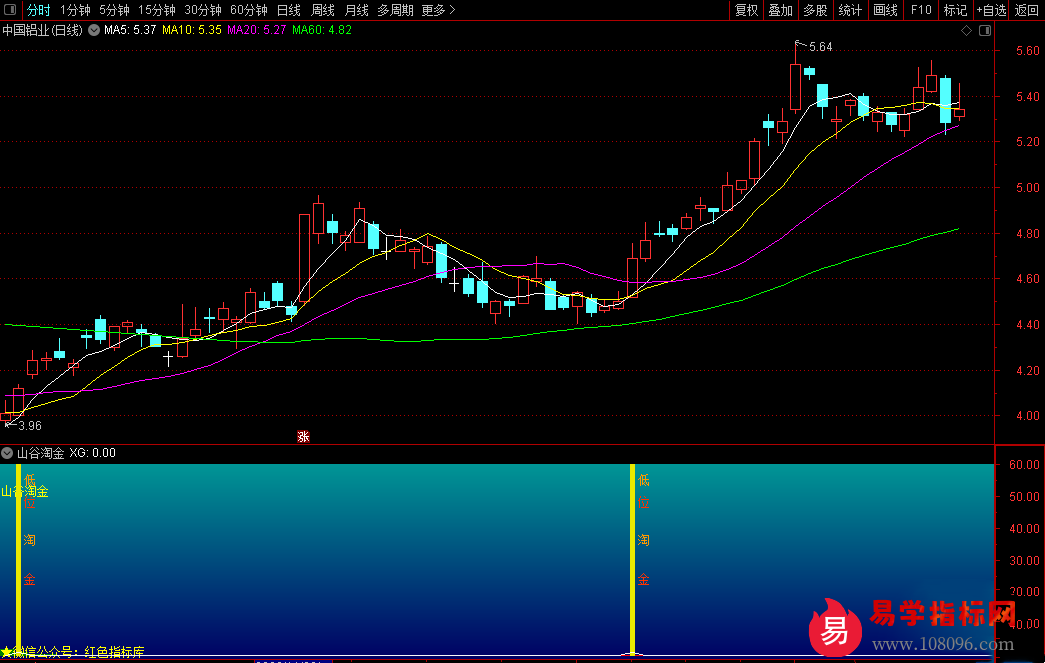1045x663 pixels.
Task: Toggle the right sidebar panel icon
Action: [985, 31]
